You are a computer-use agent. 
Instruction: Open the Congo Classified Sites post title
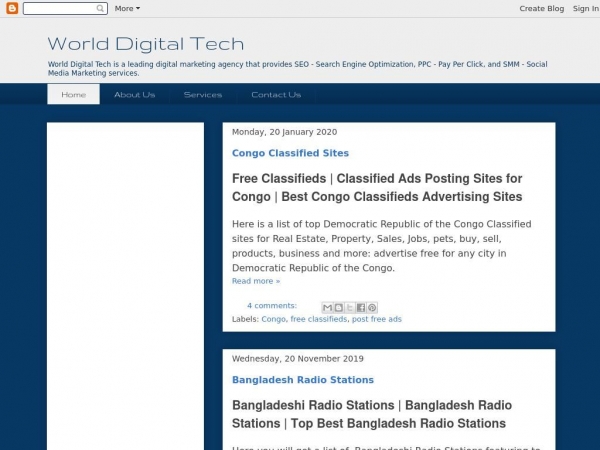290,153
